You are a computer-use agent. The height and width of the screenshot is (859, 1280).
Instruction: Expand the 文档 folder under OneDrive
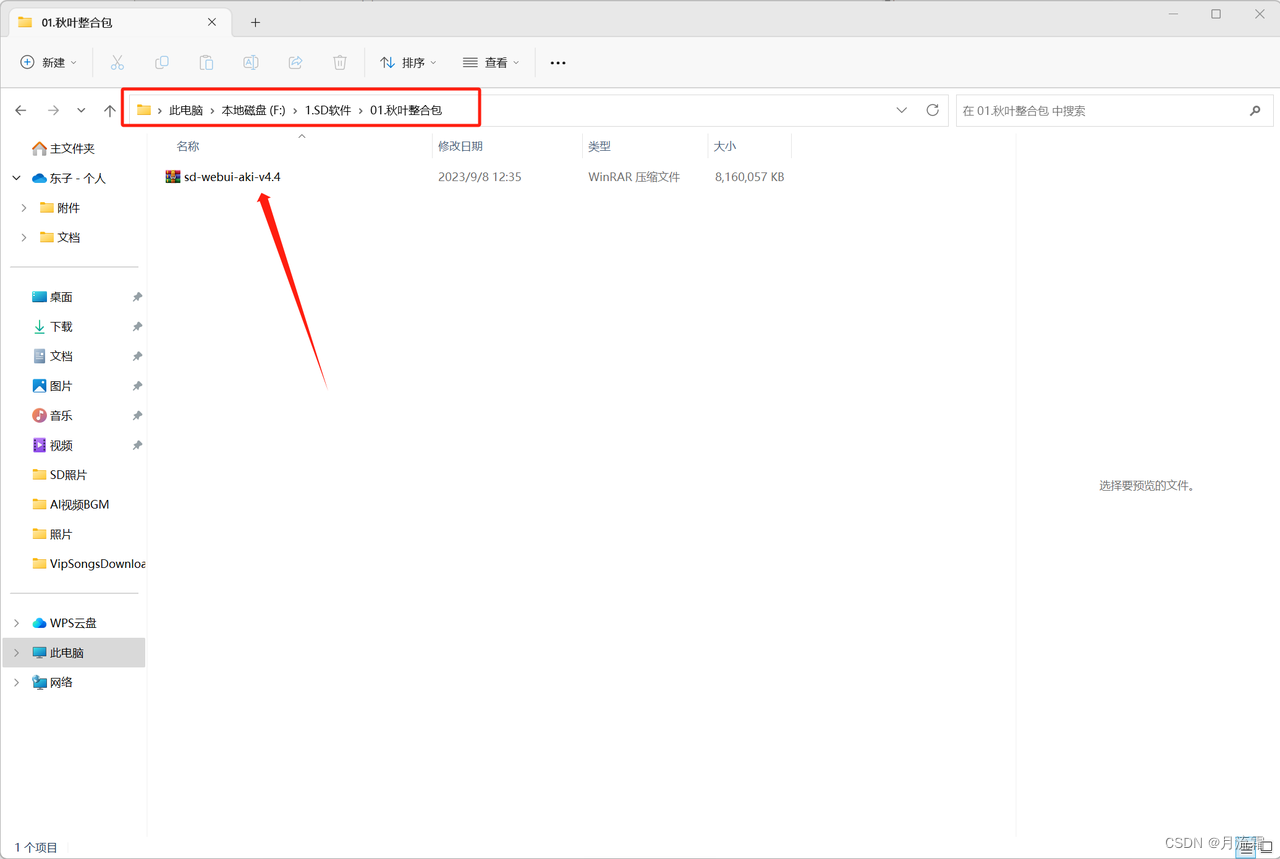[x=24, y=238]
